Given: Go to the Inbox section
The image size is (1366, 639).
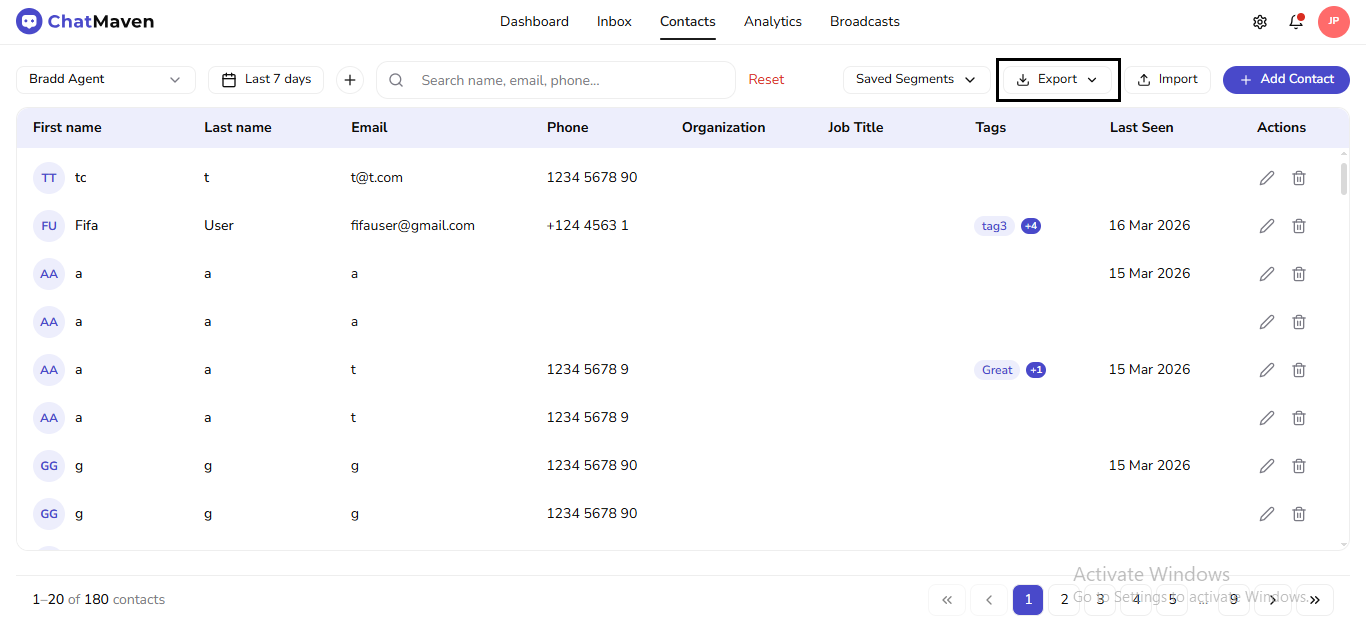Looking at the screenshot, I should (613, 21).
